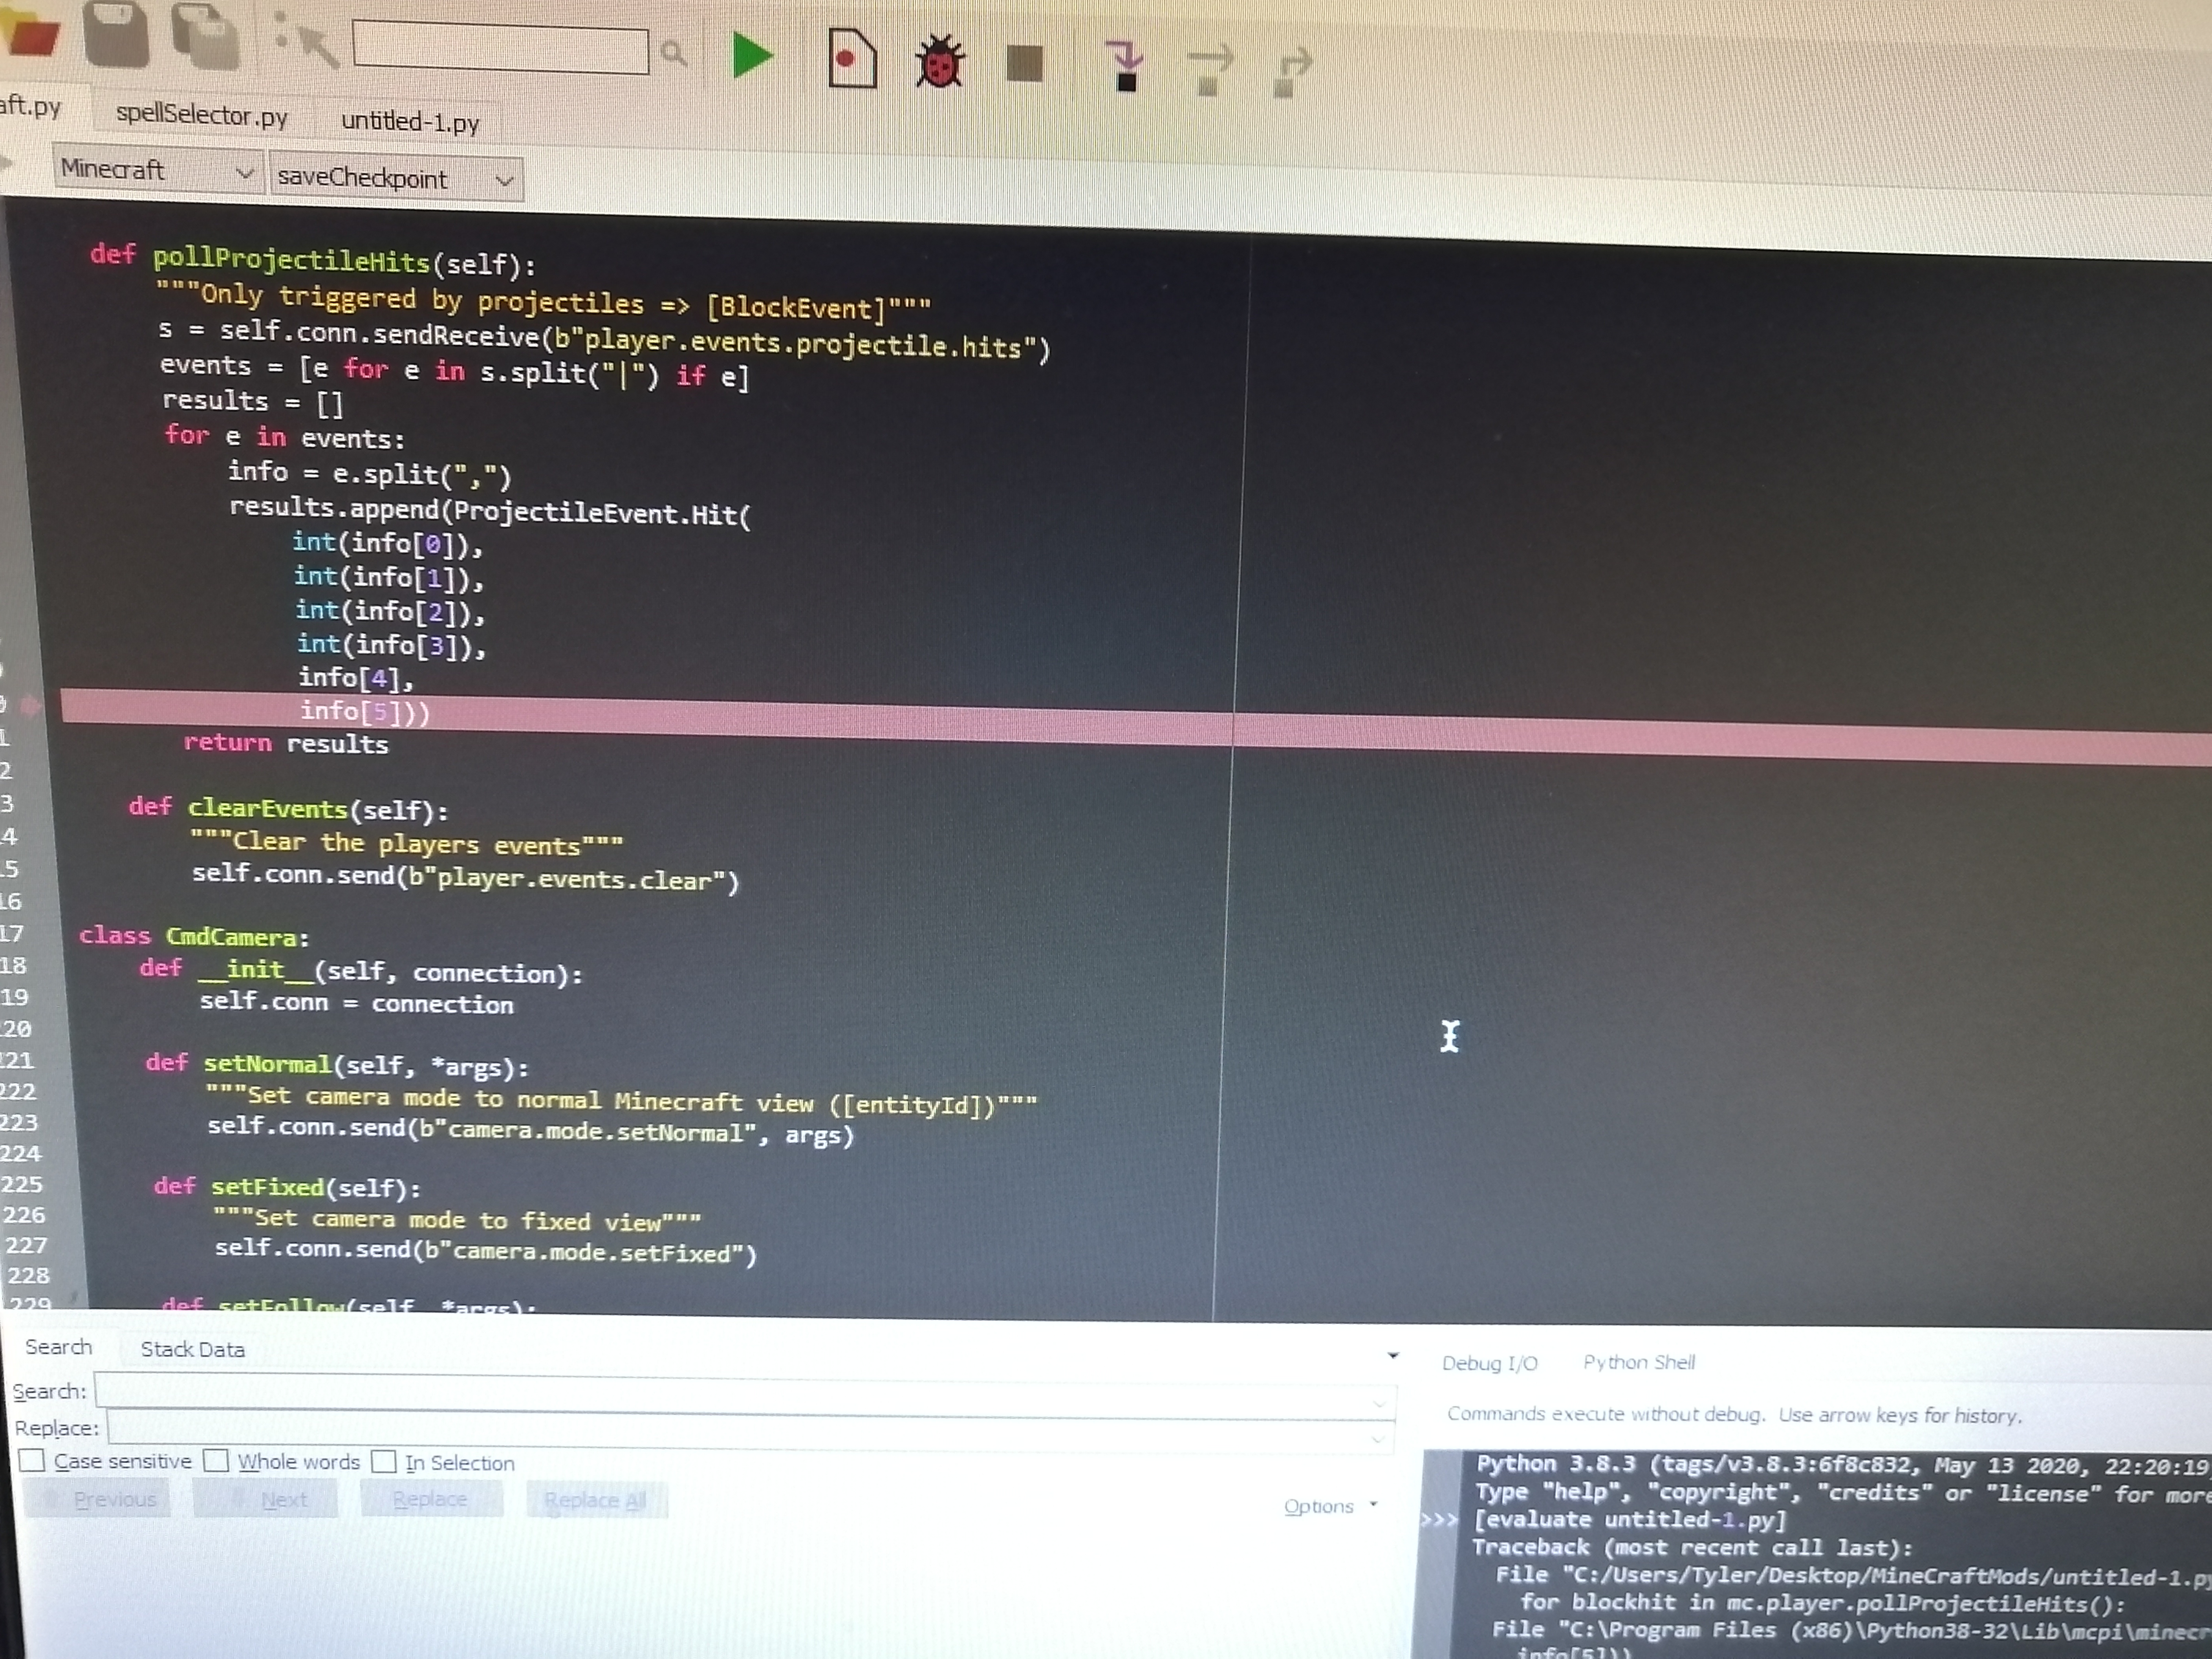The height and width of the screenshot is (1659, 2212).
Task: Click the toolbar search magnifier icon
Action: tap(673, 53)
